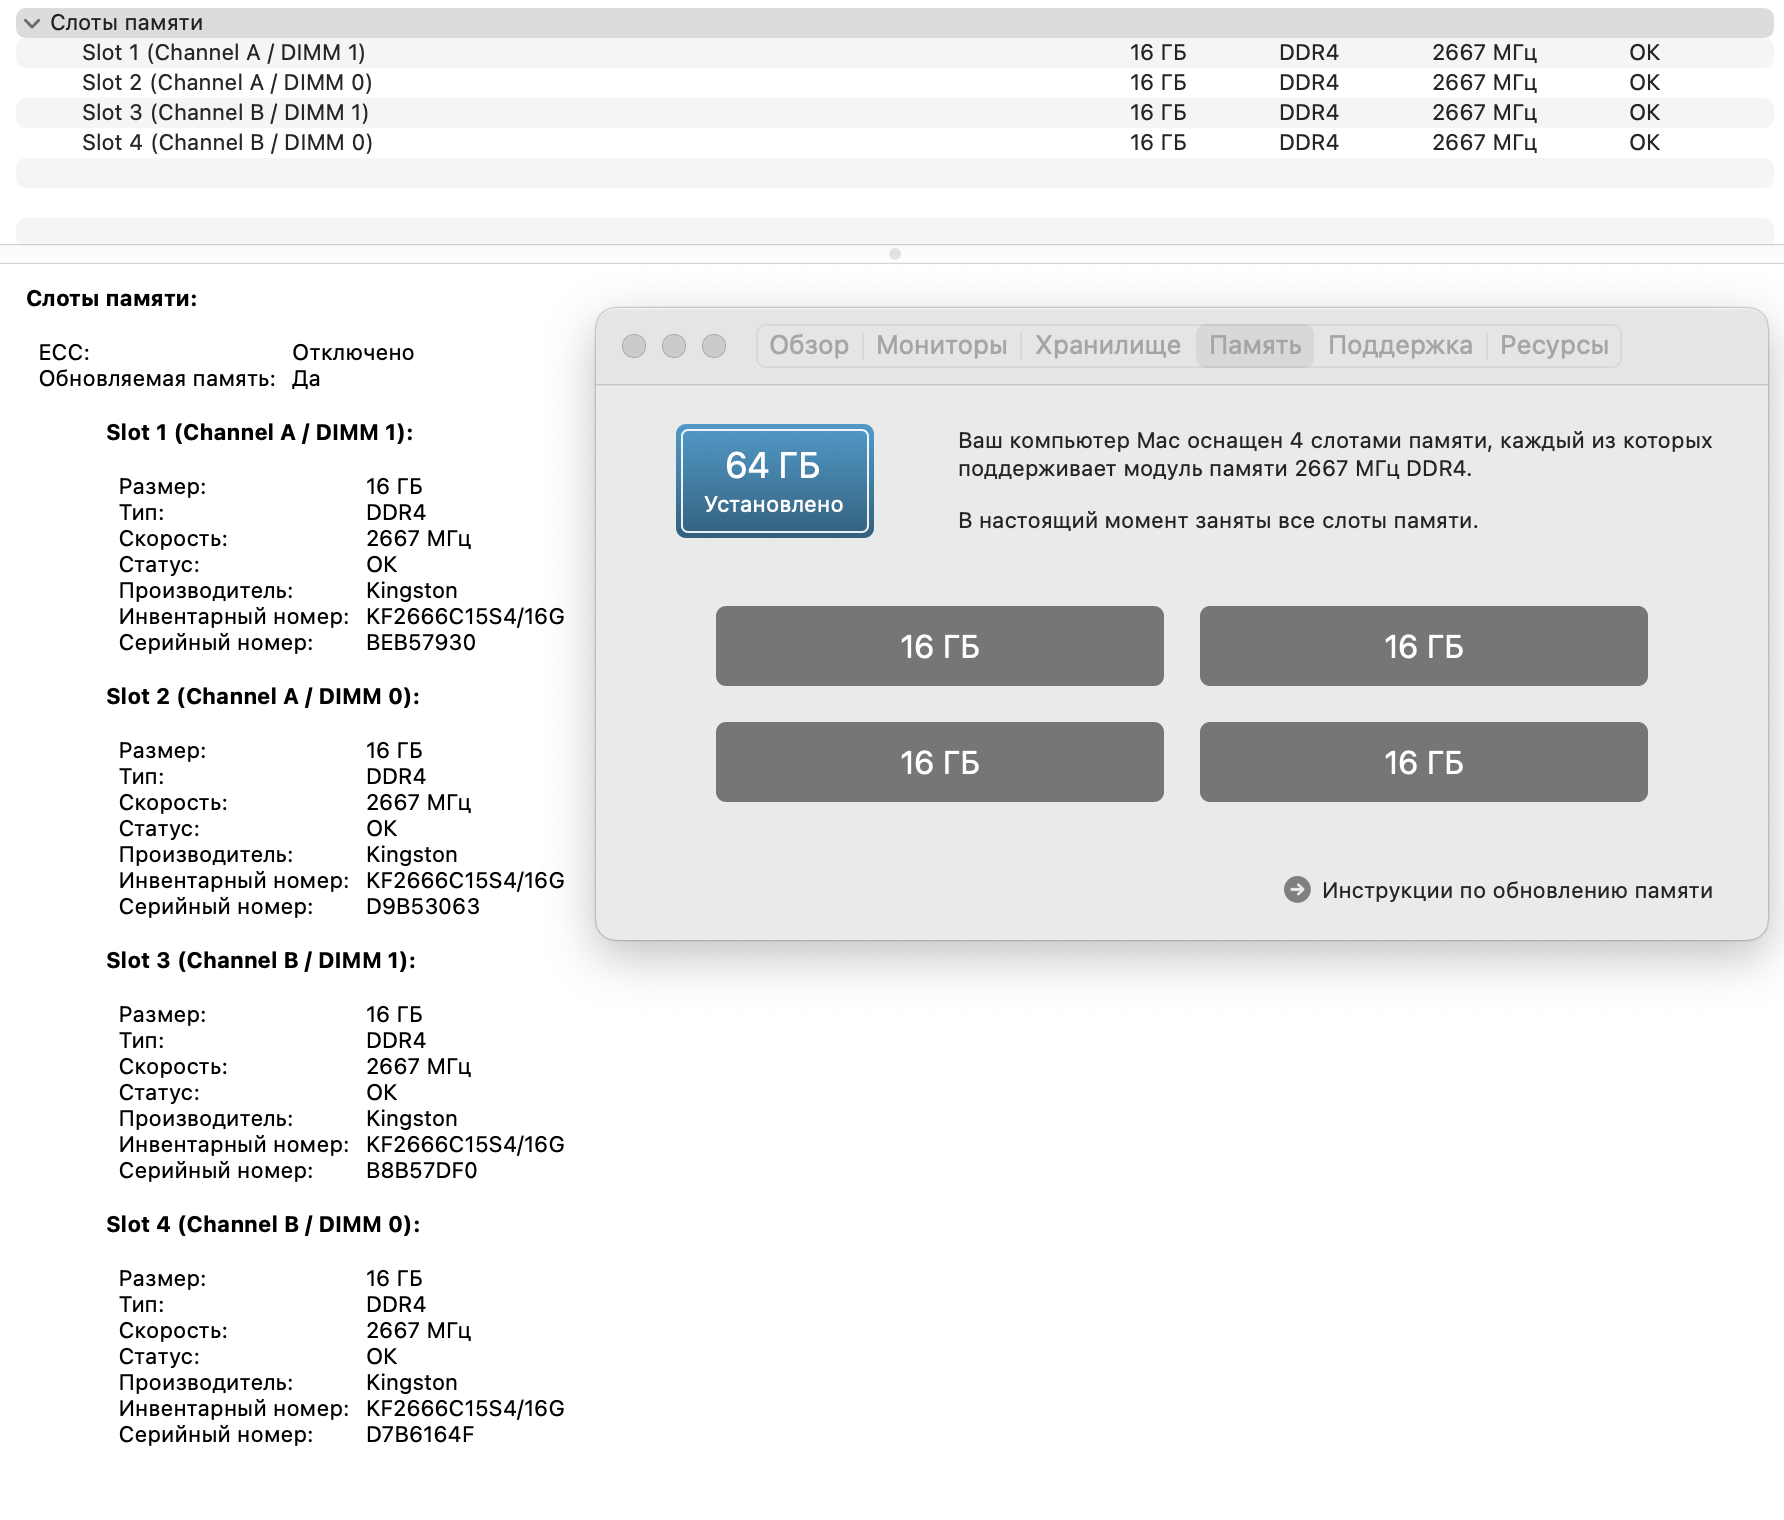Click the Слоты памяти table header label

(x=127, y=23)
